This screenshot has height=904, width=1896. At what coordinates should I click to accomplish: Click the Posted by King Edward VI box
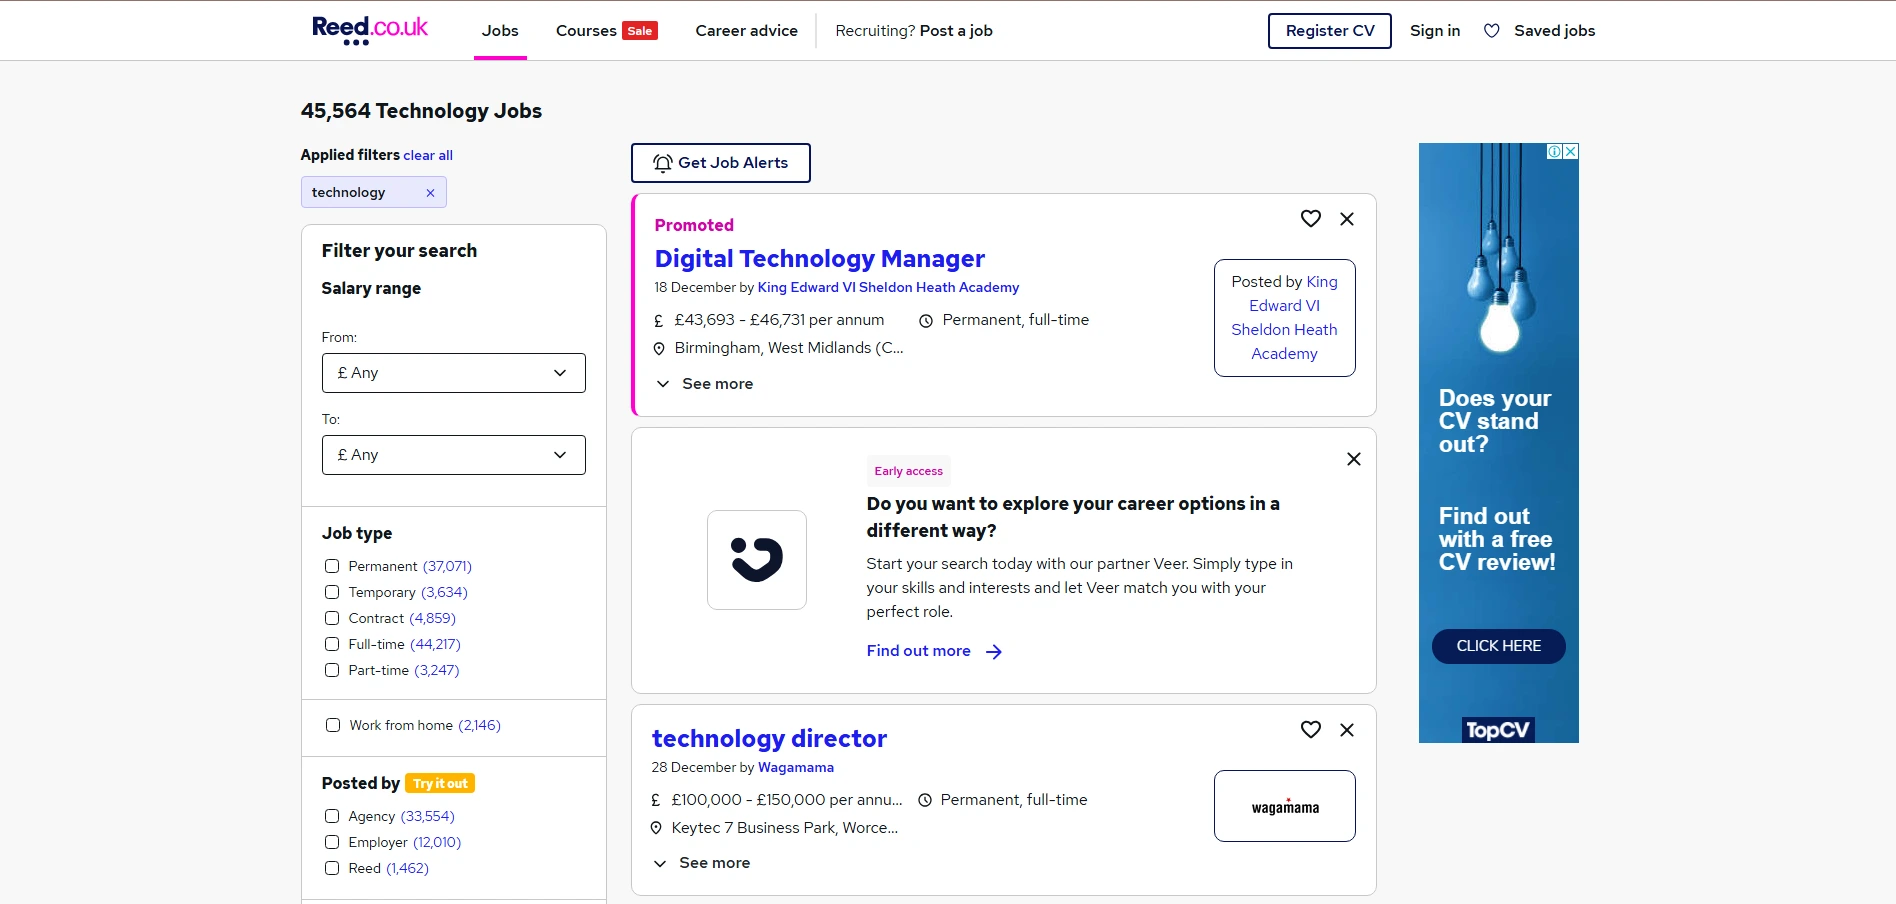(1285, 318)
